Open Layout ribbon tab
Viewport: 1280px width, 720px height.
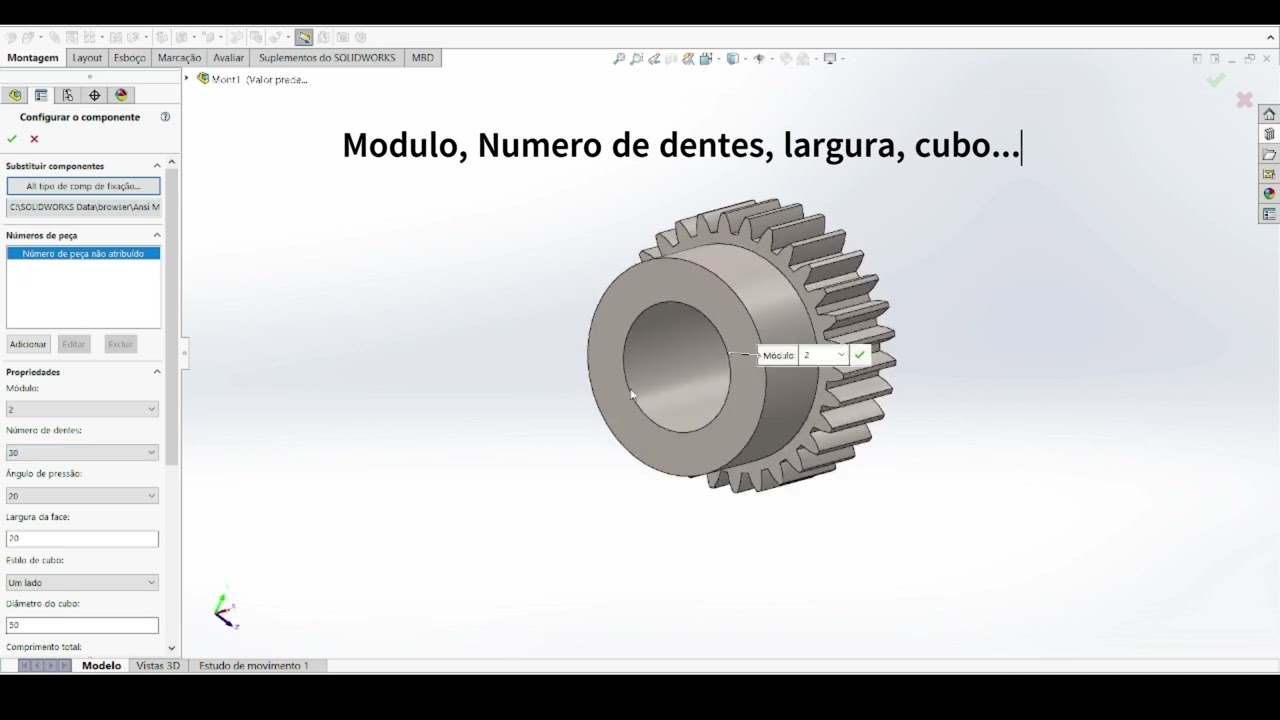coord(87,58)
